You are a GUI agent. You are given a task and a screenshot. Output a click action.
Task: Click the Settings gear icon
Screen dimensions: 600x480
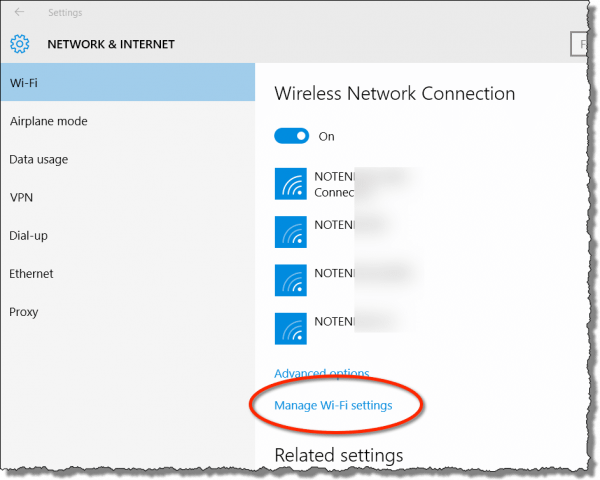pyautogui.click(x=20, y=44)
